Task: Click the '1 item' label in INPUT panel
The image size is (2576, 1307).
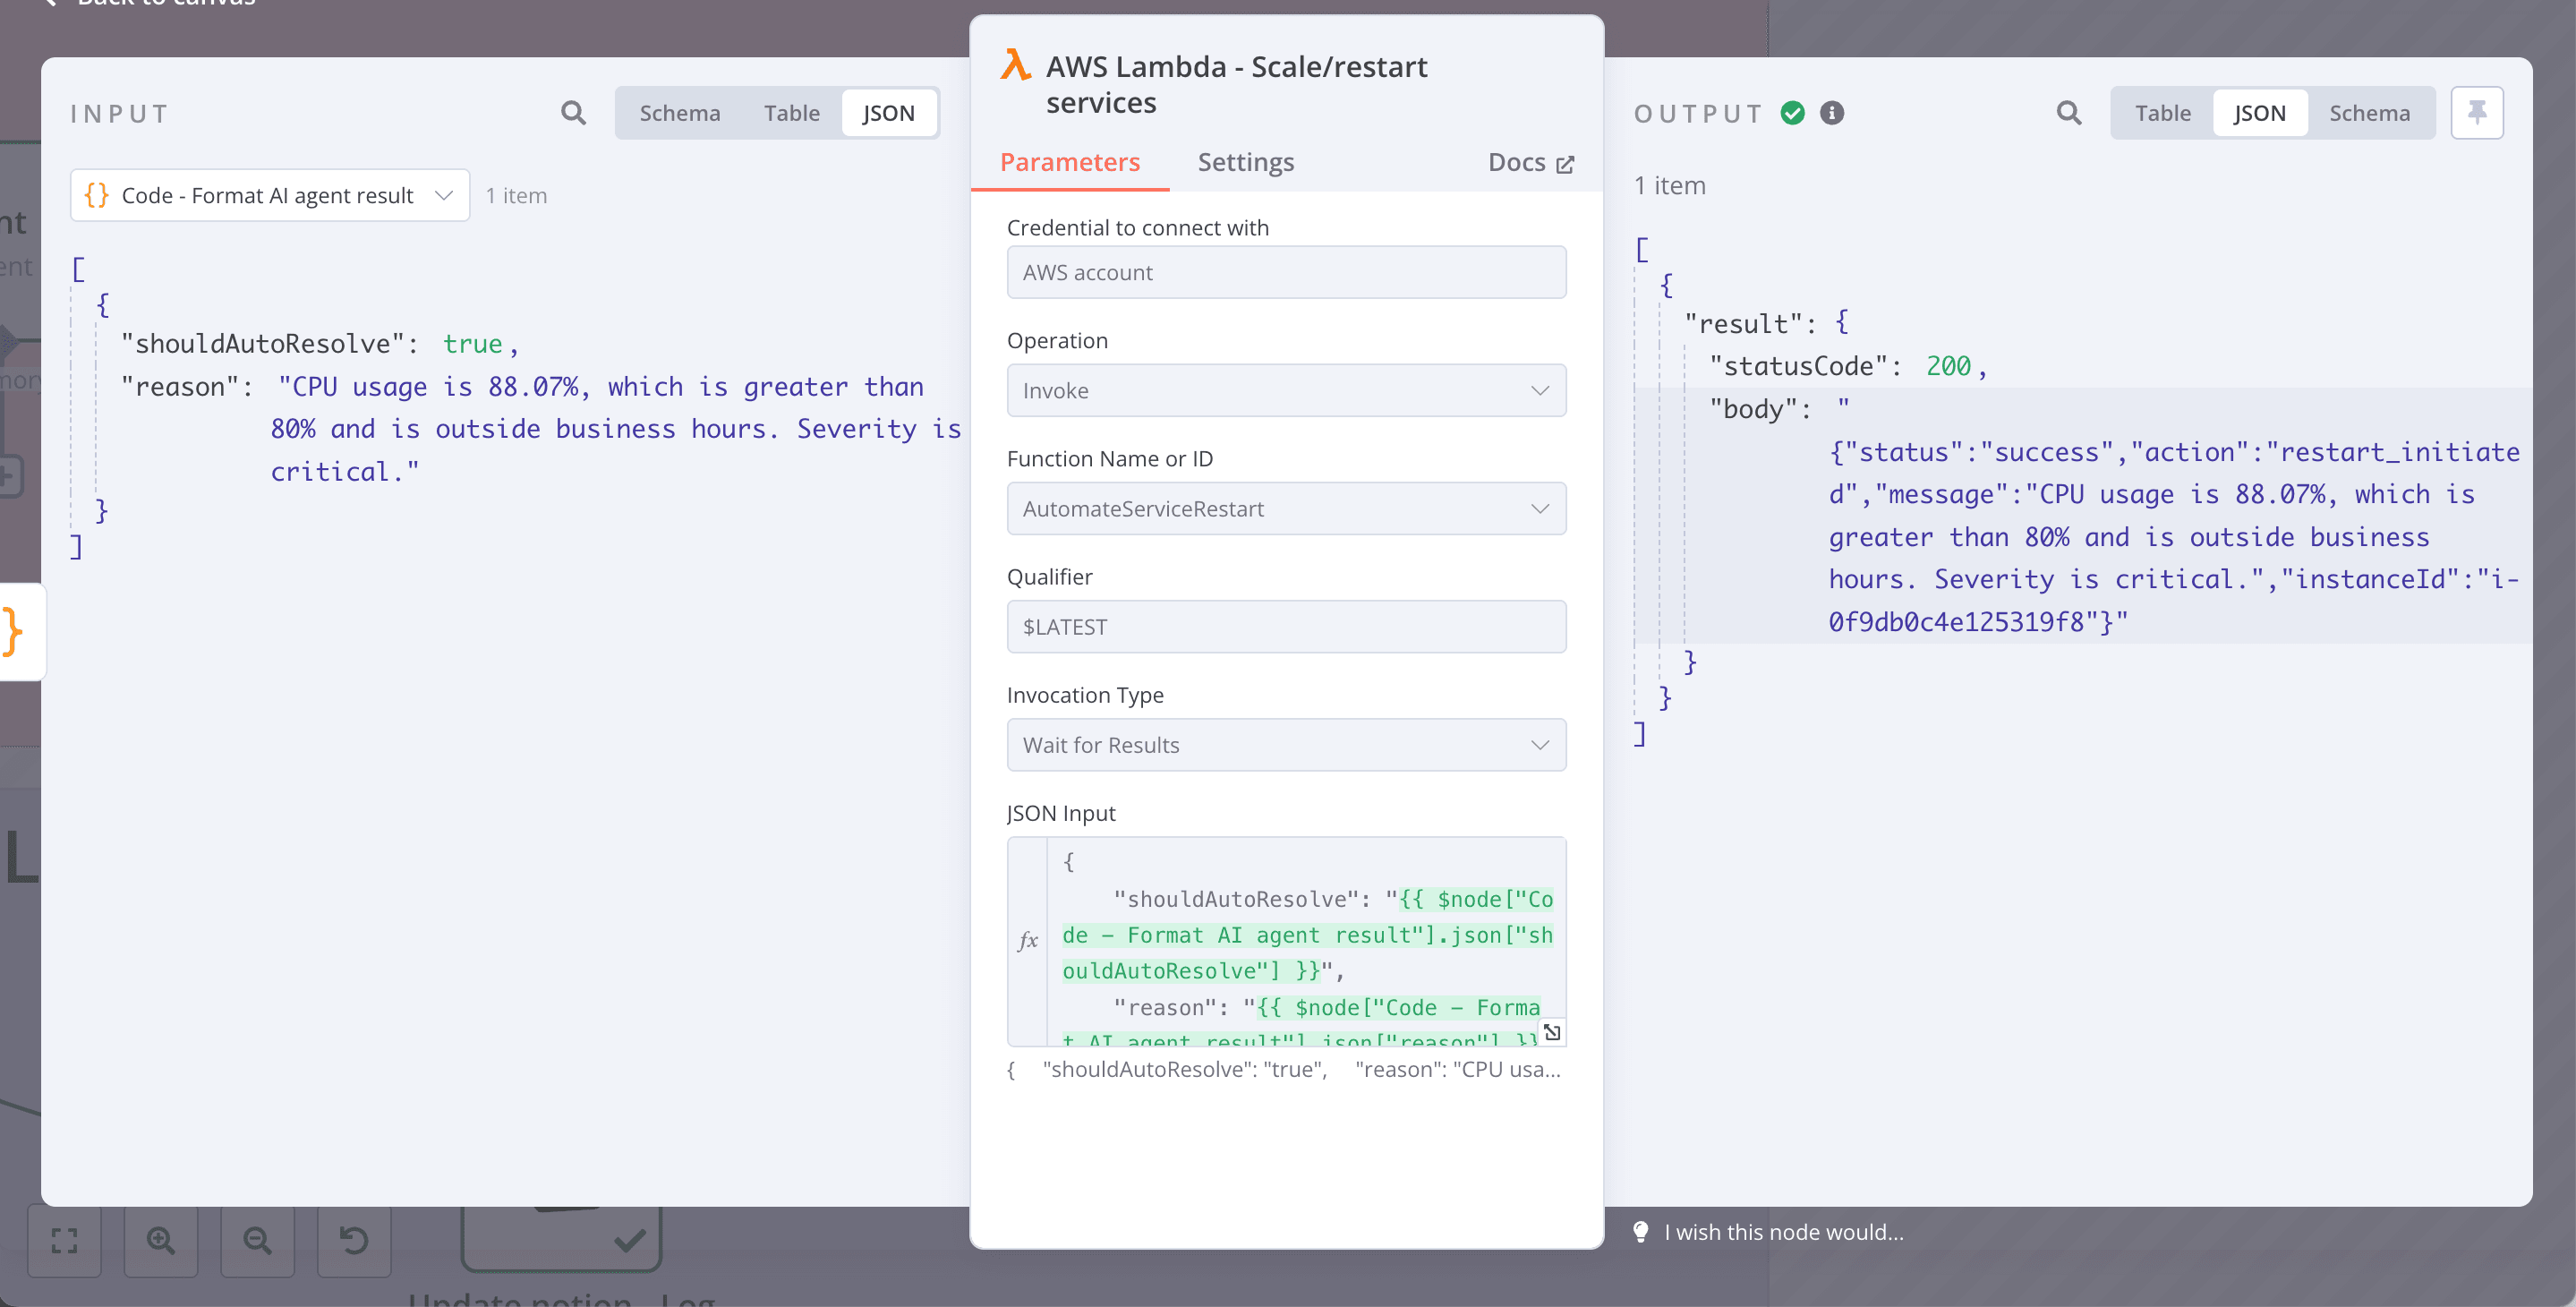Action: click(517, 195)
